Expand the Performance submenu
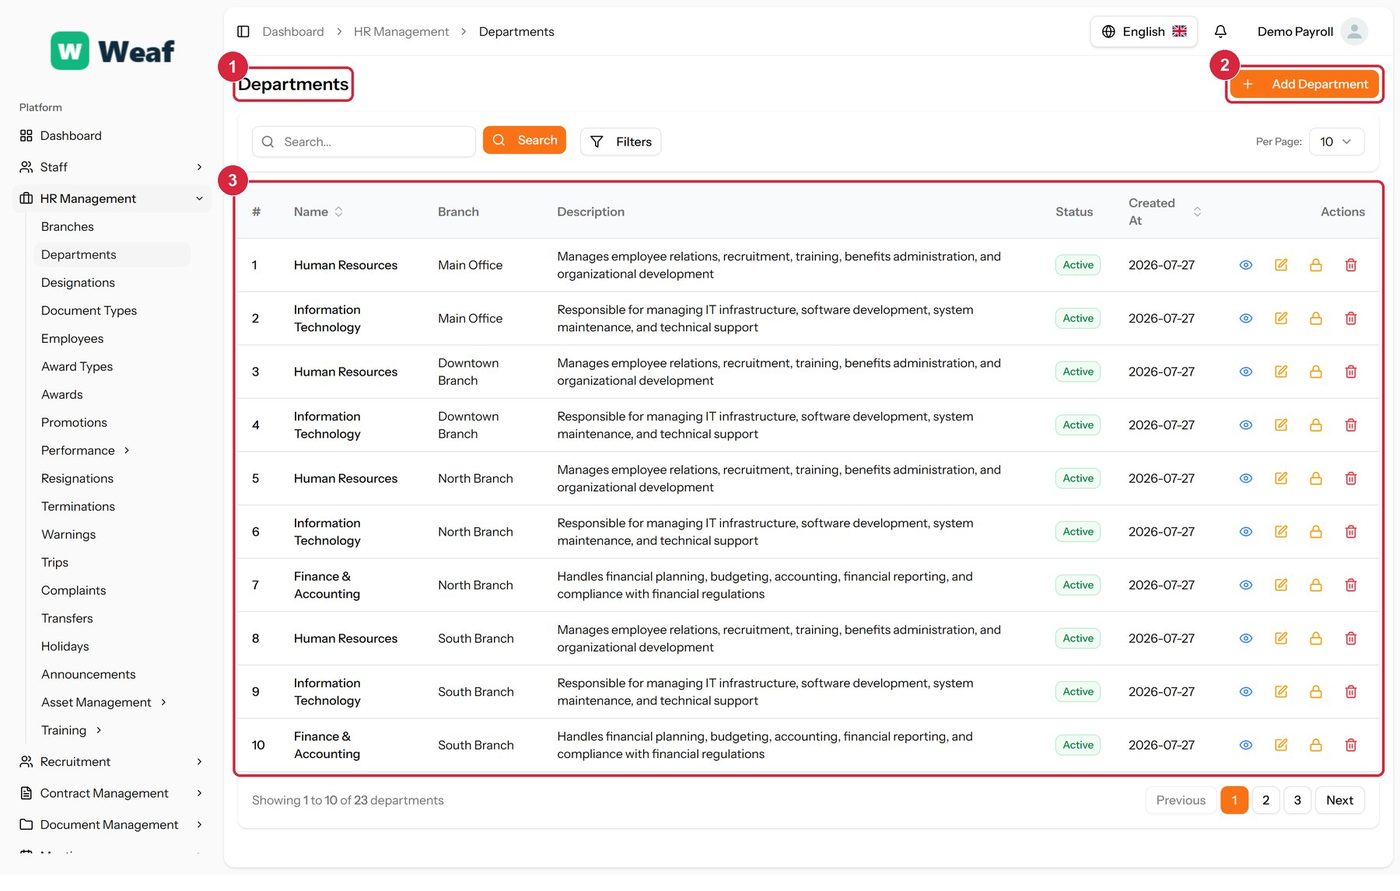The height and width of the screenshot is (891, 1400). 85,451
